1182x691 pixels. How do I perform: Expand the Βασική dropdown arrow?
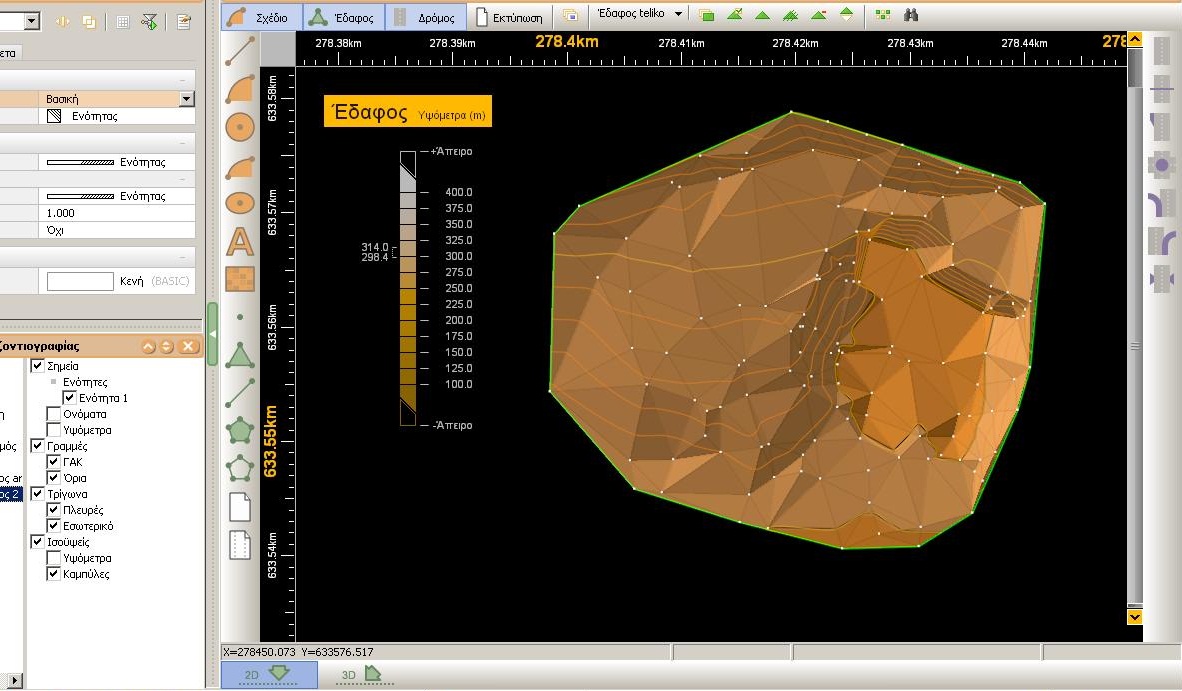point(186,99)
